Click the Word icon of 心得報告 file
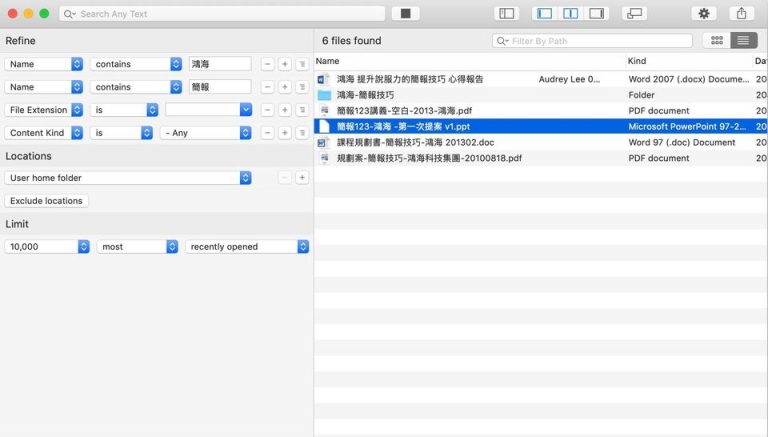This screenshot has height=437, width=768. [x=323, y=79]
